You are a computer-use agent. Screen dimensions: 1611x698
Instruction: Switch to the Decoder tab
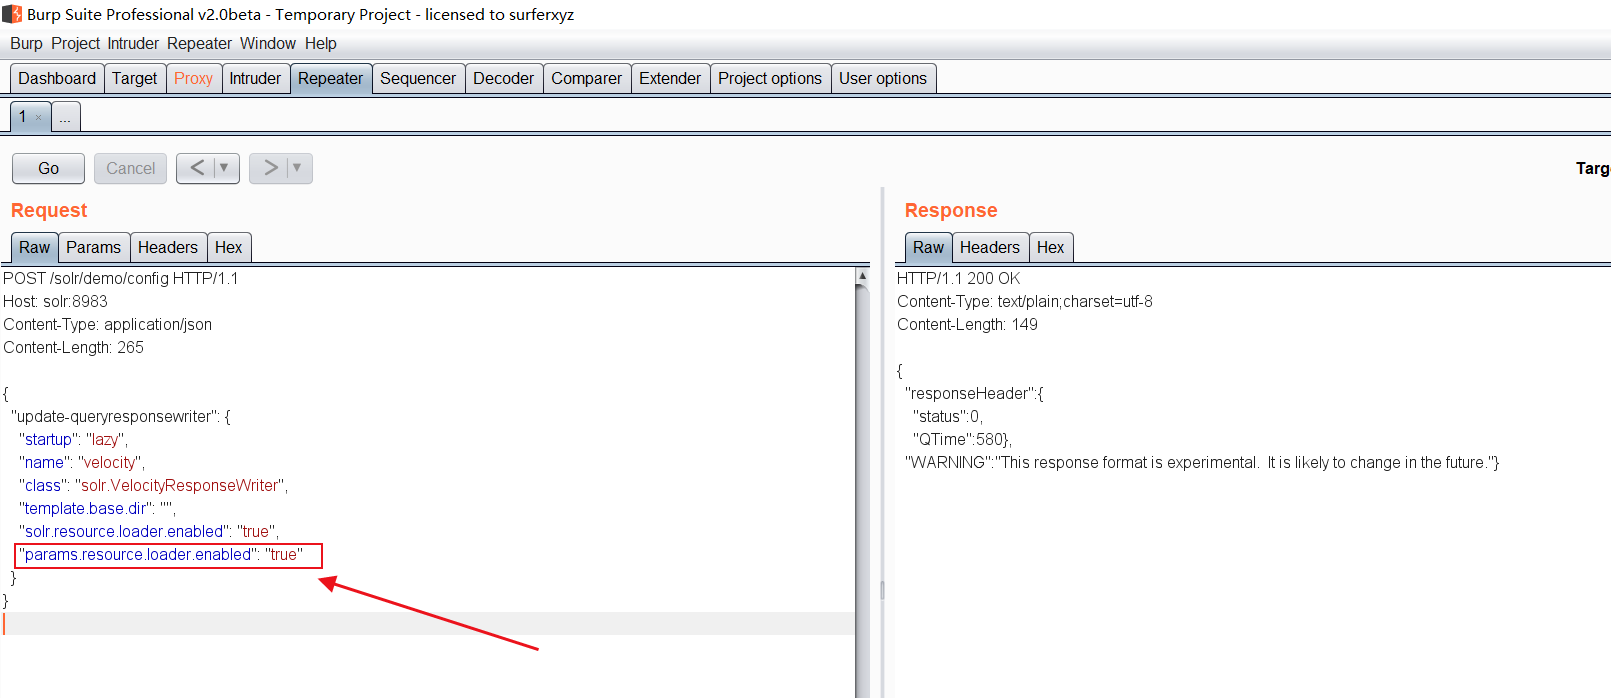(x=503, y=78)
